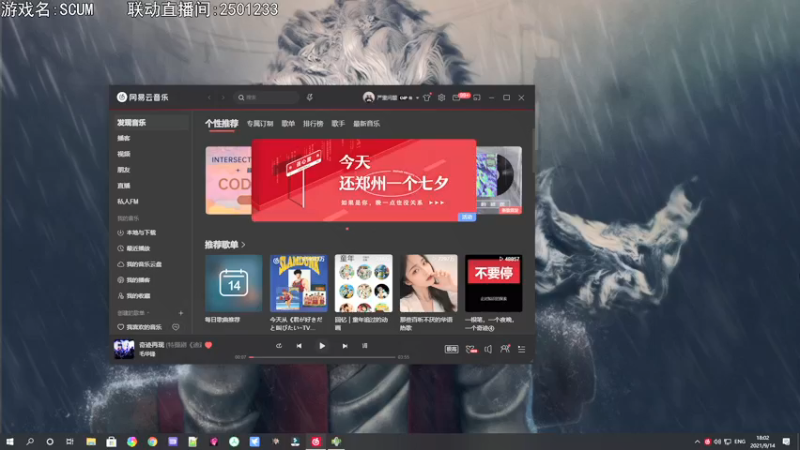Unlike the current song red heart

pyautogui.click(x=208, y=345)
